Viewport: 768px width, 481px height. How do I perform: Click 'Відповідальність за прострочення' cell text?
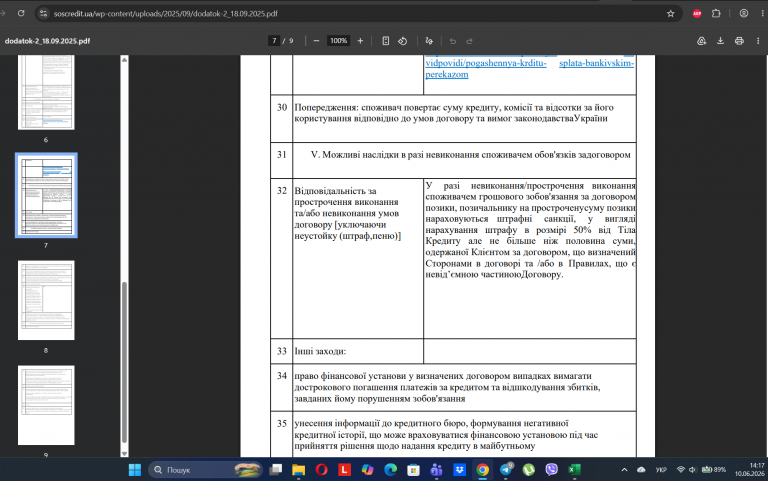coord(348,213)
